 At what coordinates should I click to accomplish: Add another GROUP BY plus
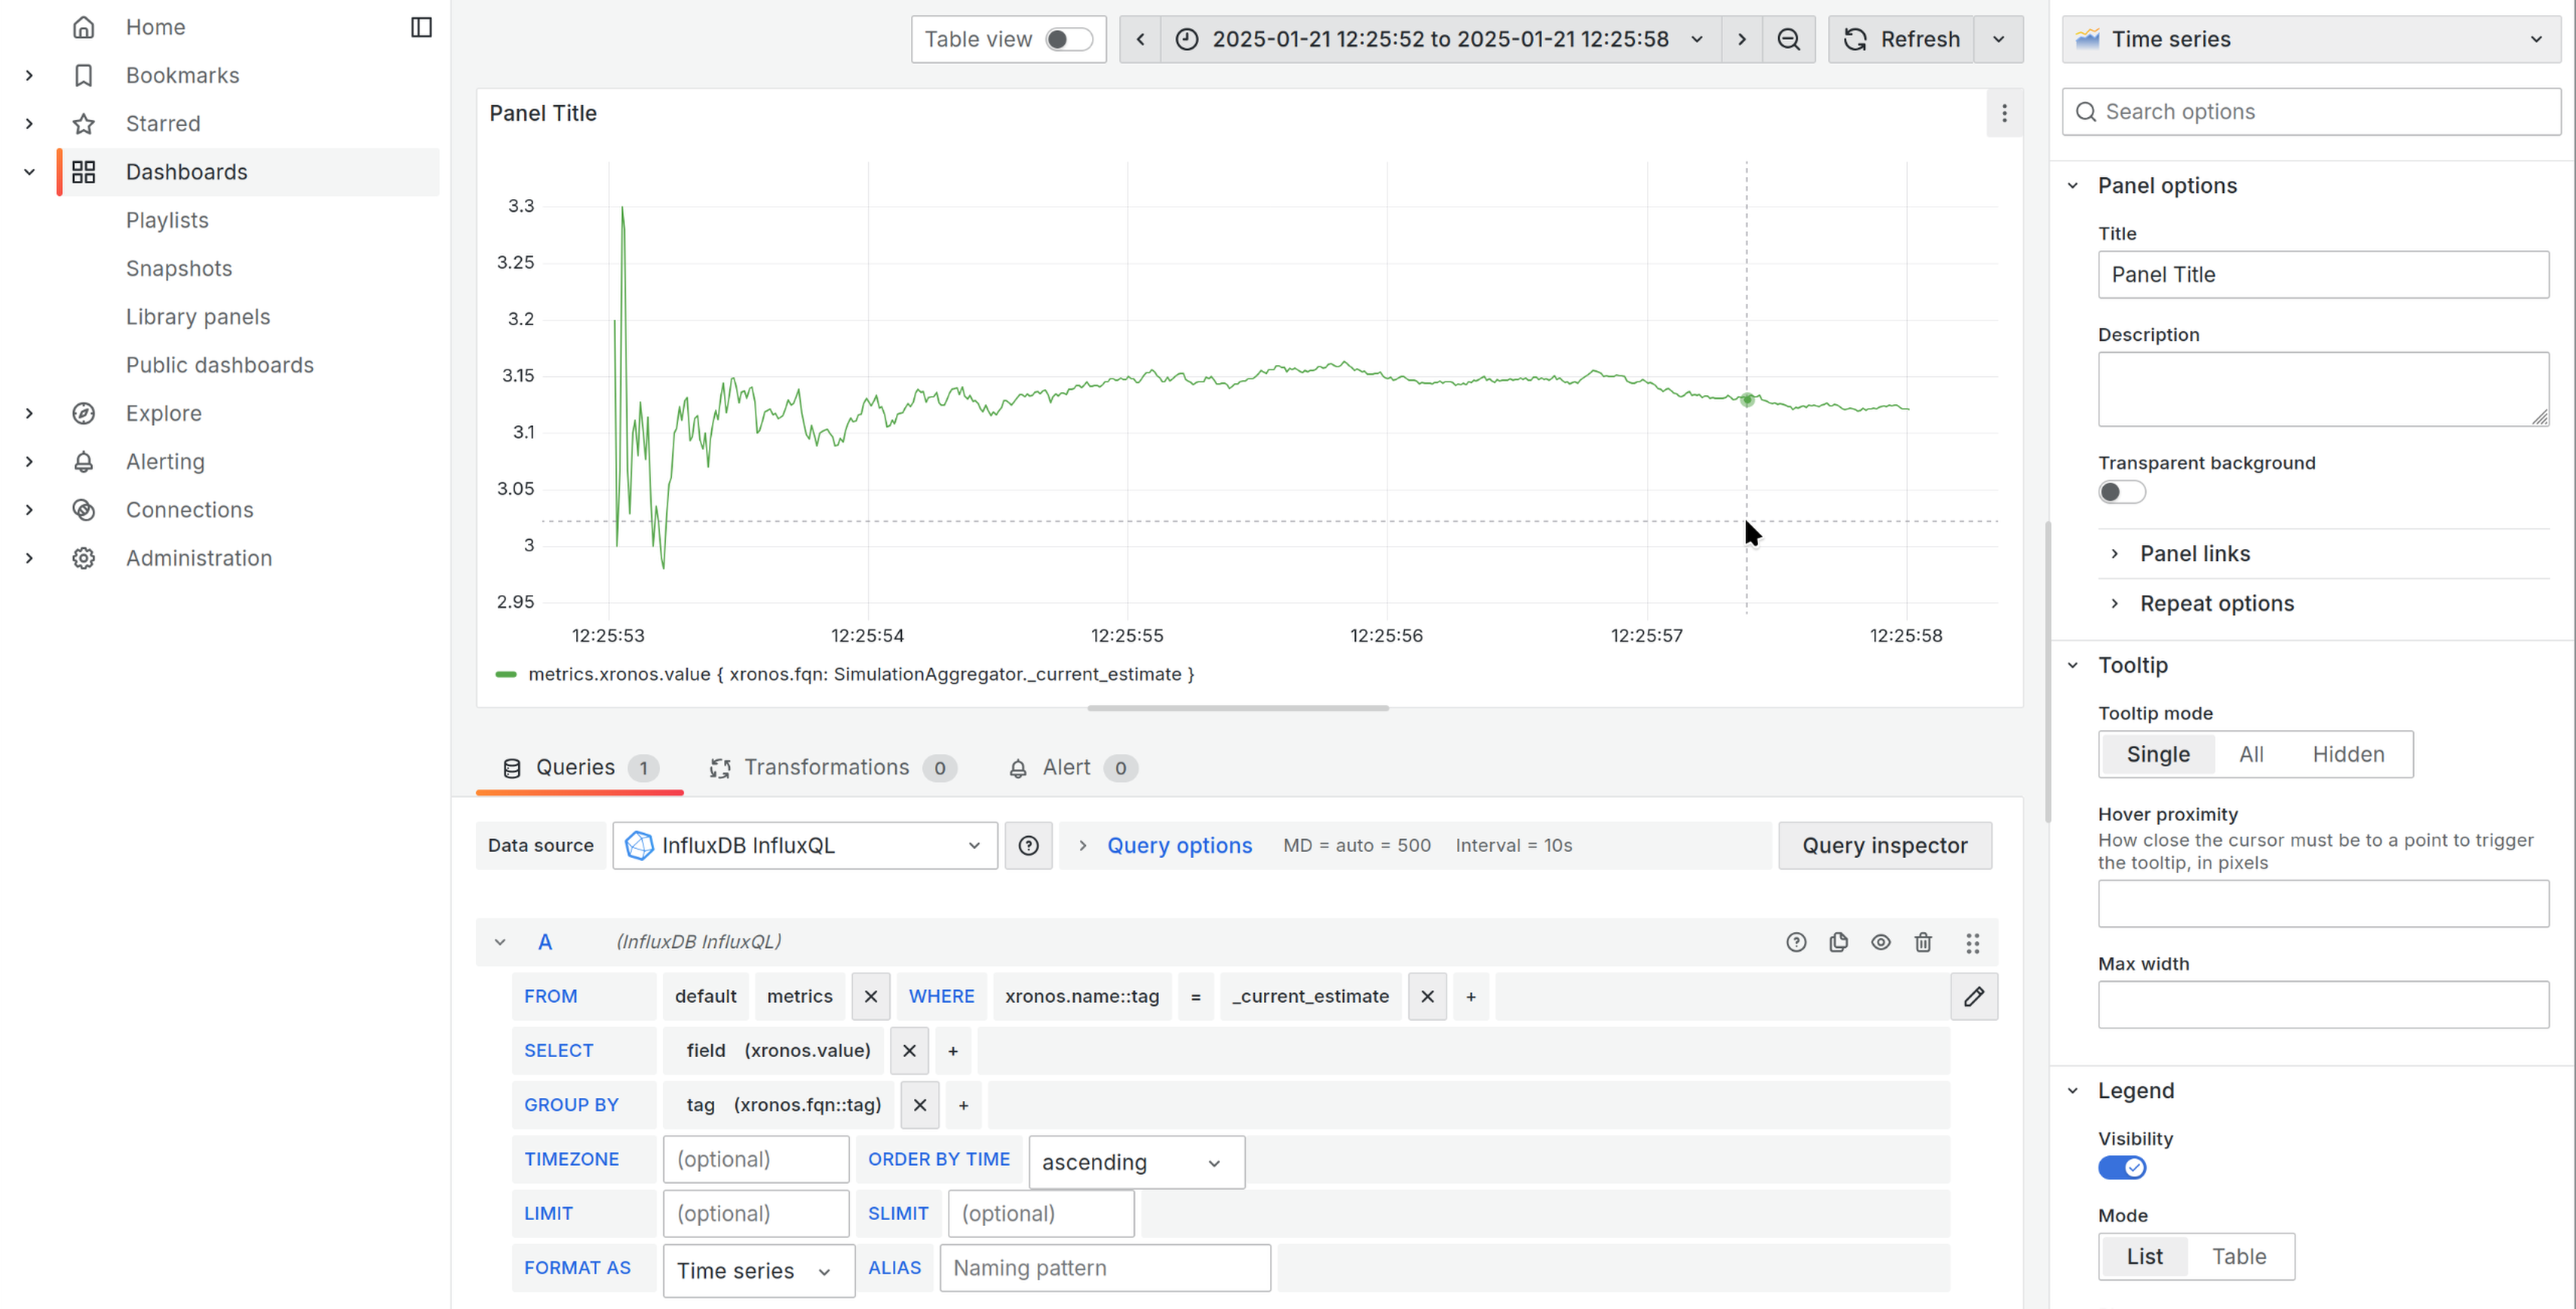click(x=964, y=1105)
